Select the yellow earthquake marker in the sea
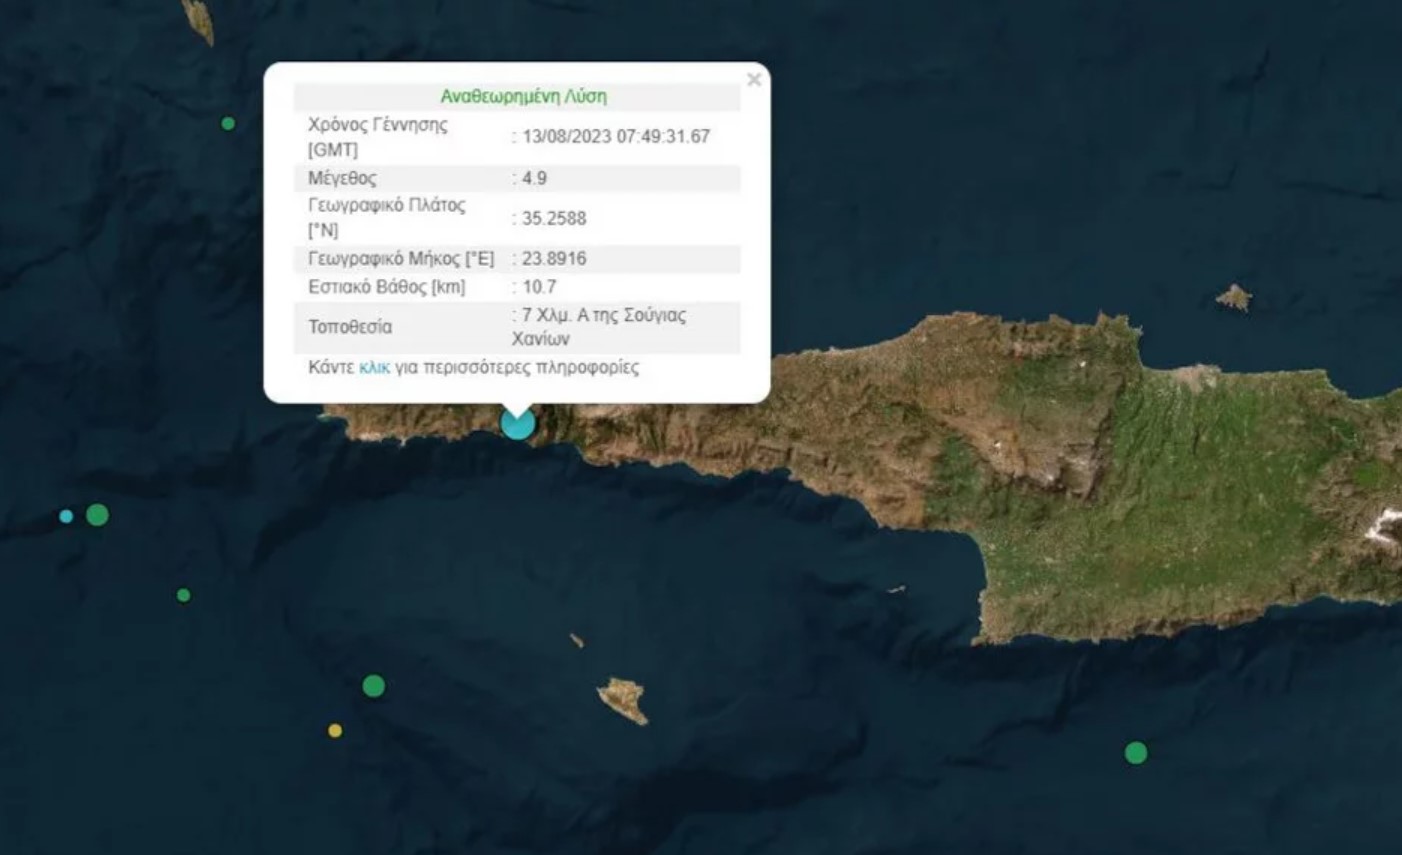1402x855 pixels. (335, 731)
